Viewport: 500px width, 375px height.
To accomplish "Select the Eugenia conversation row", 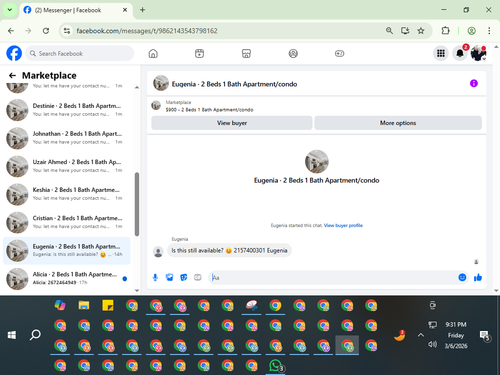I will [67, 250].
